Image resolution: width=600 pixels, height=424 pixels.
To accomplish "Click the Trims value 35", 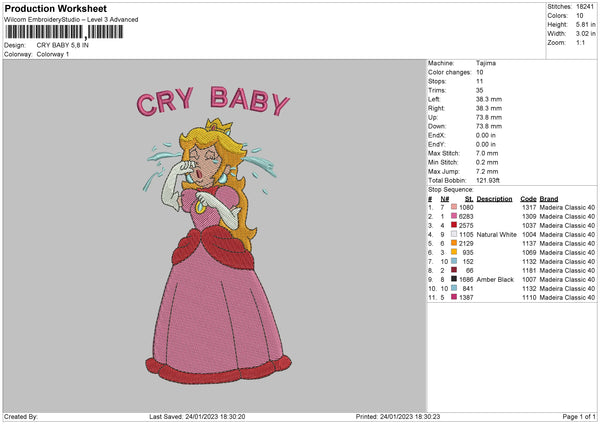I will coord(479,90).
